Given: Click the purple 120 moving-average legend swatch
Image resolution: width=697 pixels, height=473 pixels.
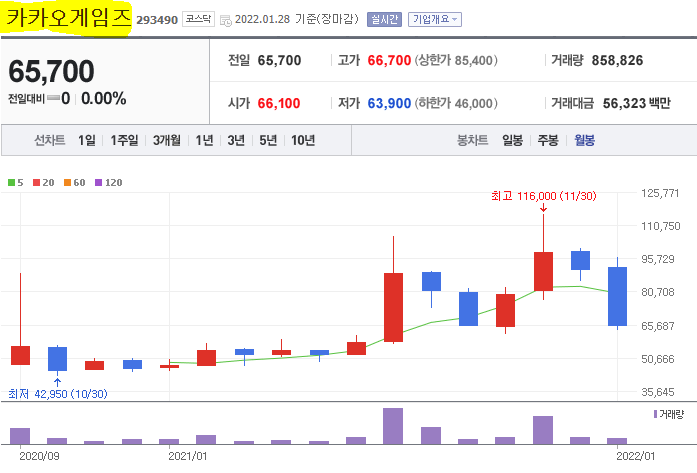Looking at the screenshot, I should coord(99,183).
